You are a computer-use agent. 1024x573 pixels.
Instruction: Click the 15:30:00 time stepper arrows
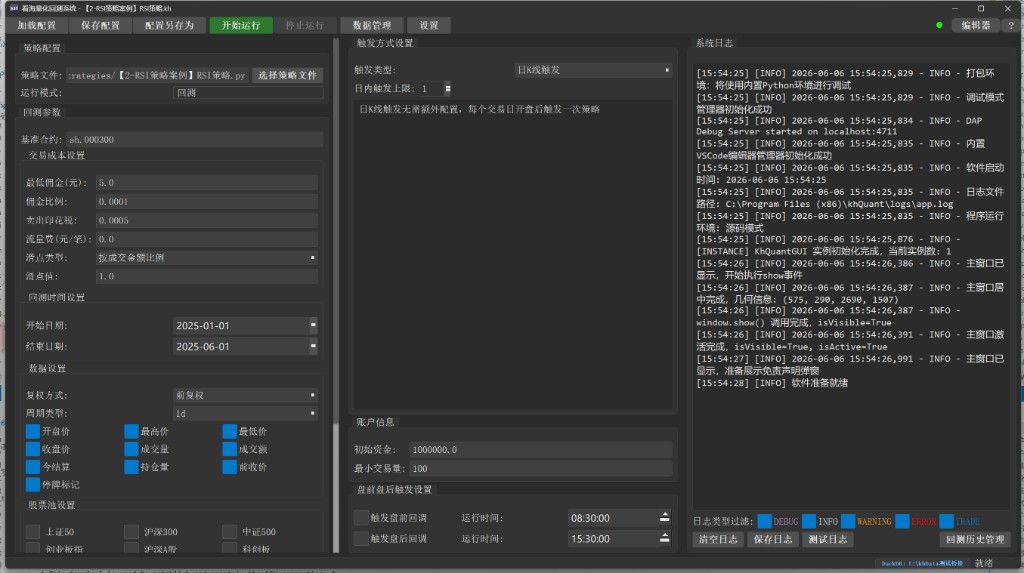[x=664, y=539]
